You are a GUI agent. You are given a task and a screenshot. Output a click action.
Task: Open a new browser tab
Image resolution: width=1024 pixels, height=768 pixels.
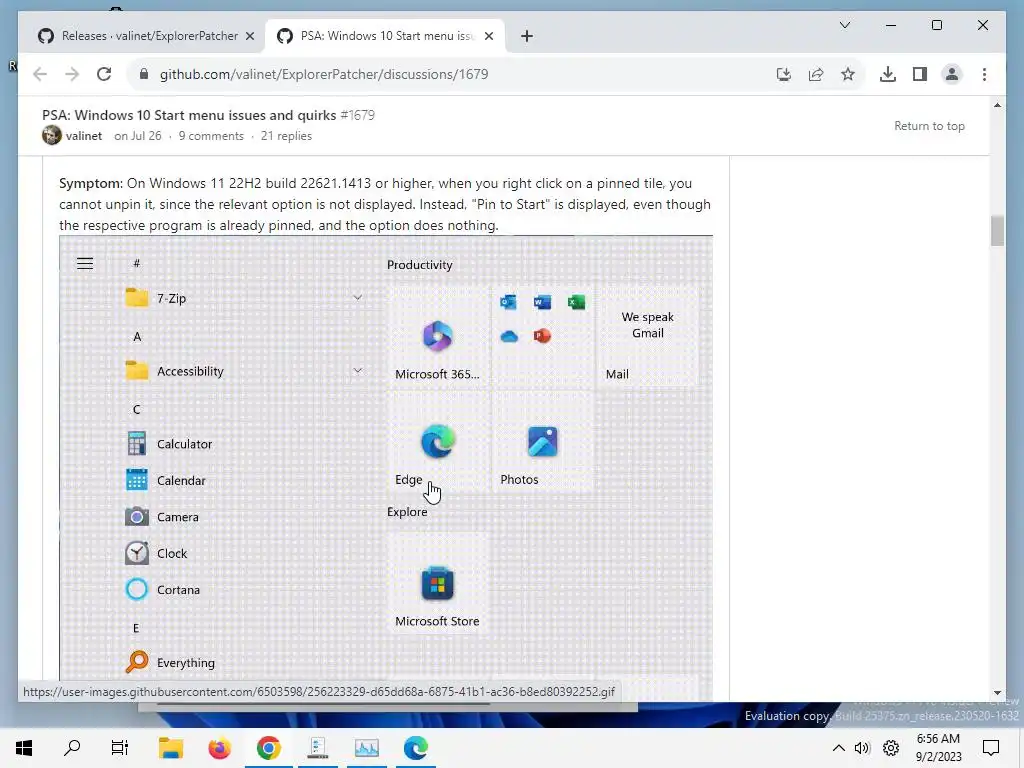tap(527, 36)
